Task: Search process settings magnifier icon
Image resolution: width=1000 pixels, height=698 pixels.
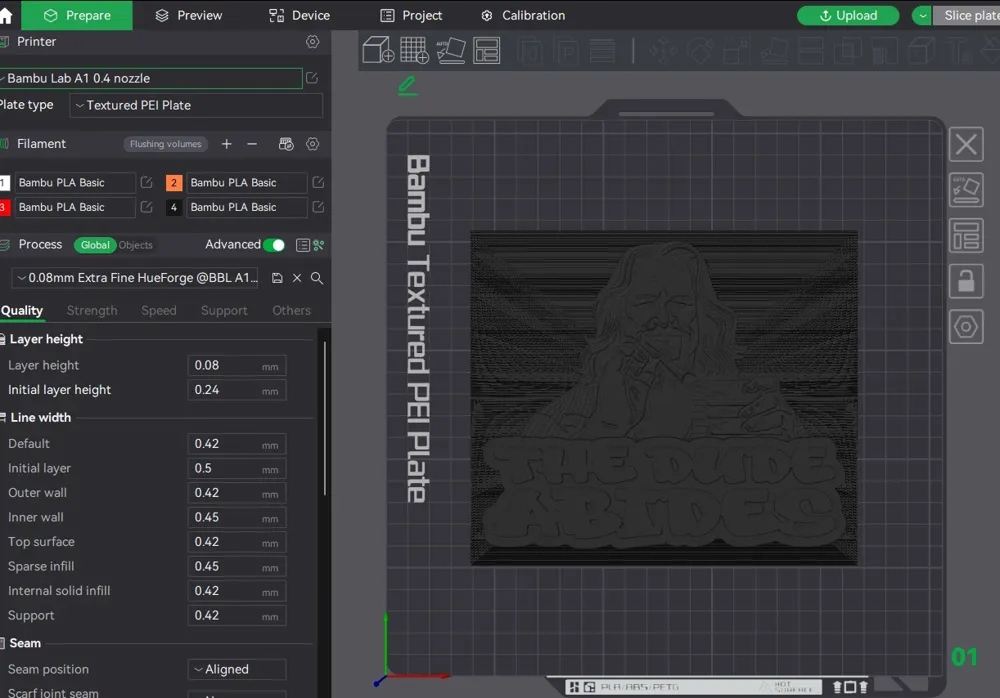Action: (317, 278)
